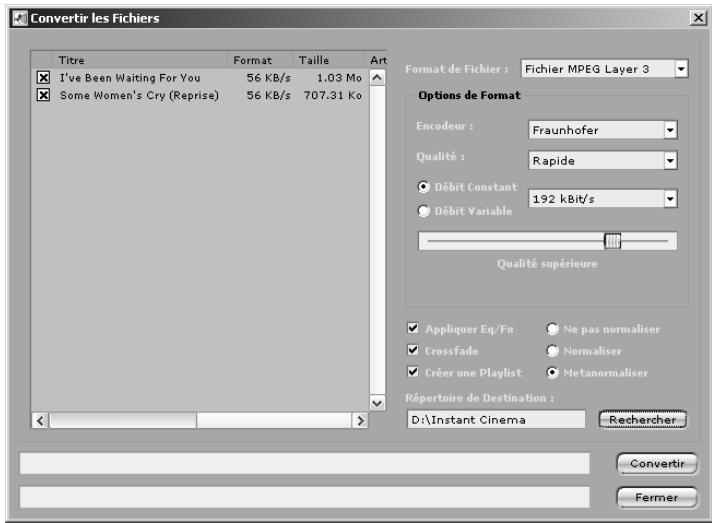Click the horizontal scroll right arrow
The width and height of the screenshot is (712, 523).
[x=360, y=420]
